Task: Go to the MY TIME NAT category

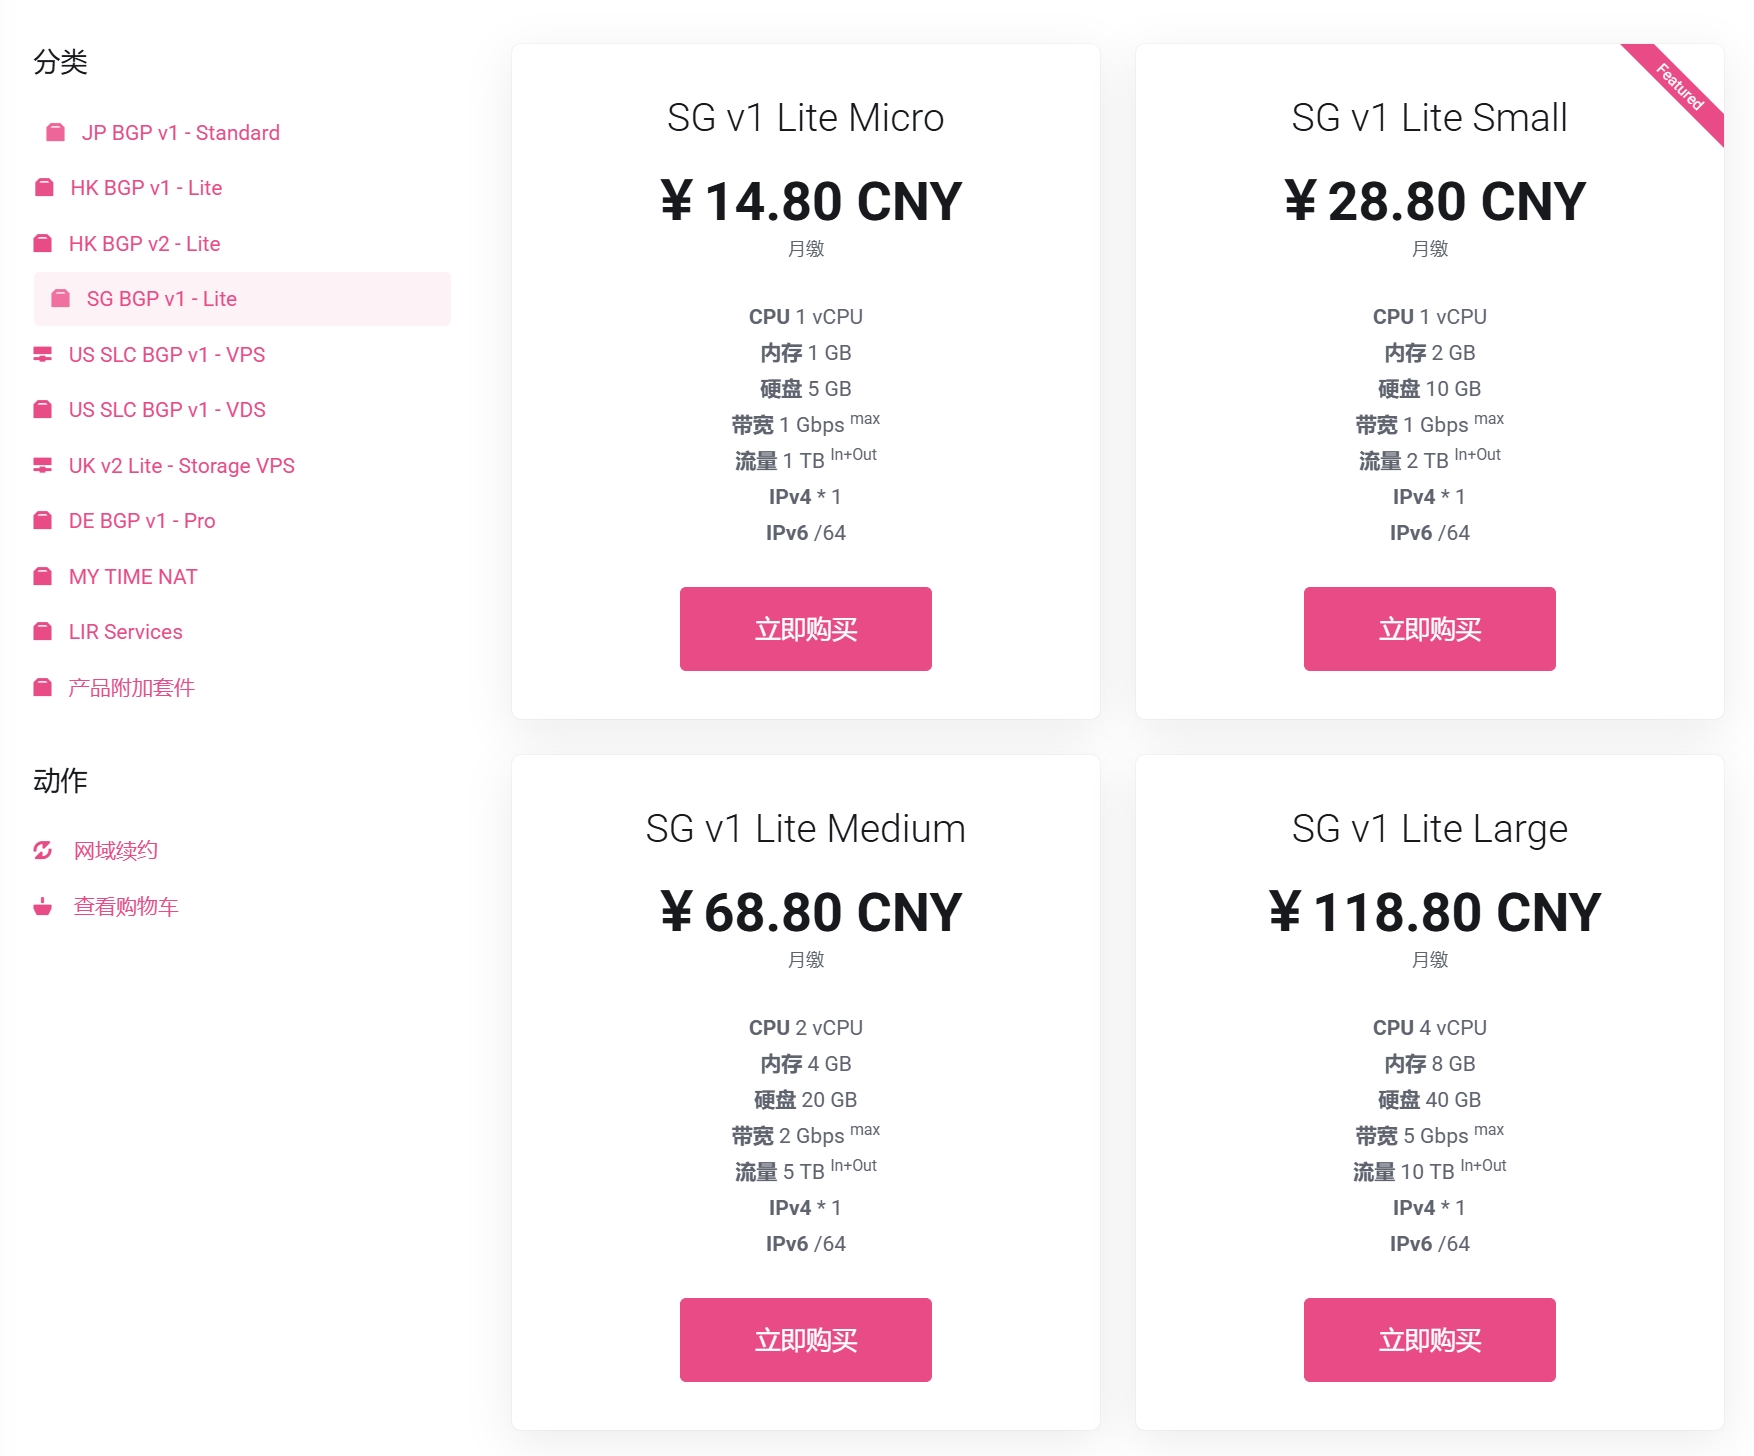Action: (x=133, y=577)
